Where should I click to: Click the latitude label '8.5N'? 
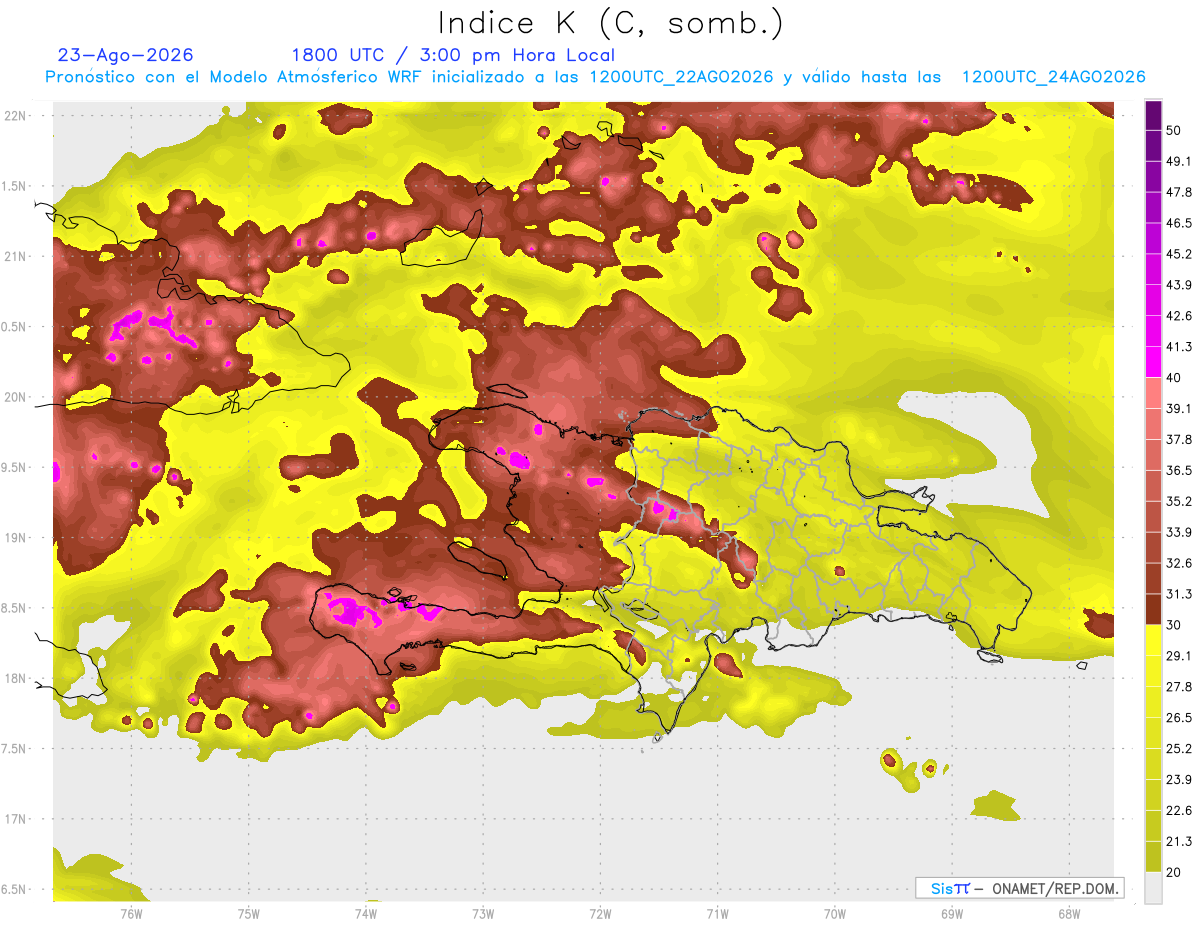click(x=15, y=608)
